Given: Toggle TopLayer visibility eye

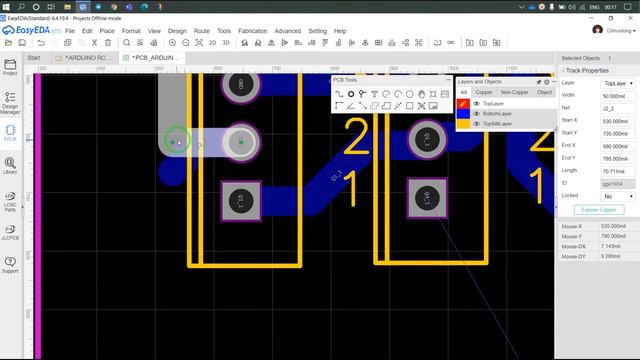Looking at the screenshot, I should [476, 104].
